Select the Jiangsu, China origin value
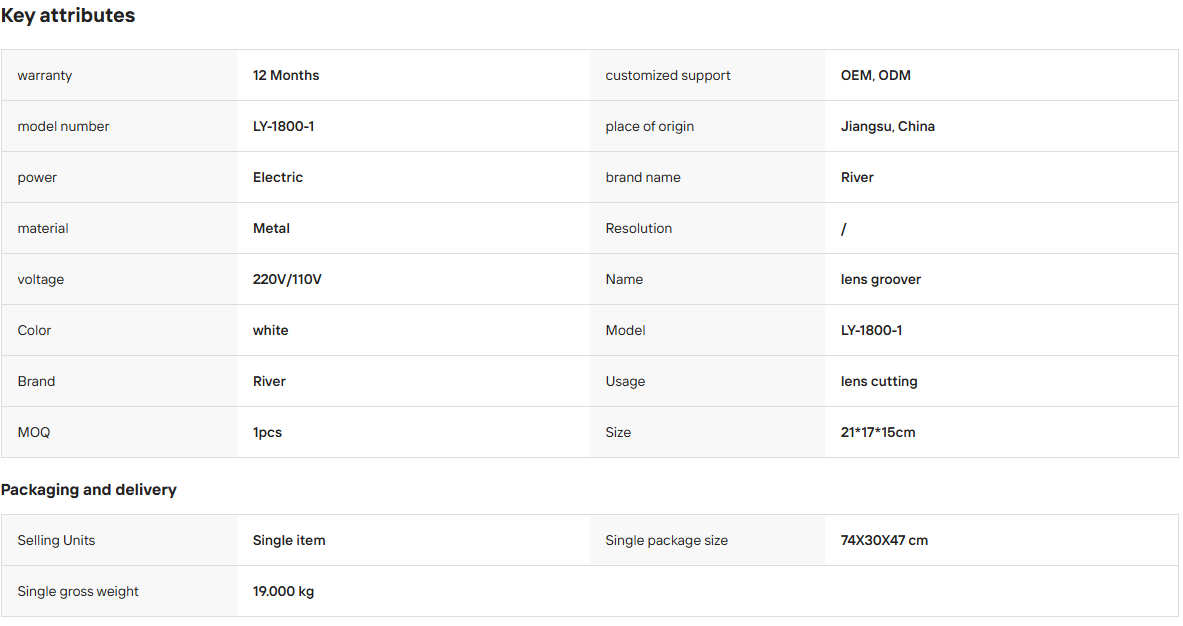This screenshot has height=626, width=1183. 888,127
